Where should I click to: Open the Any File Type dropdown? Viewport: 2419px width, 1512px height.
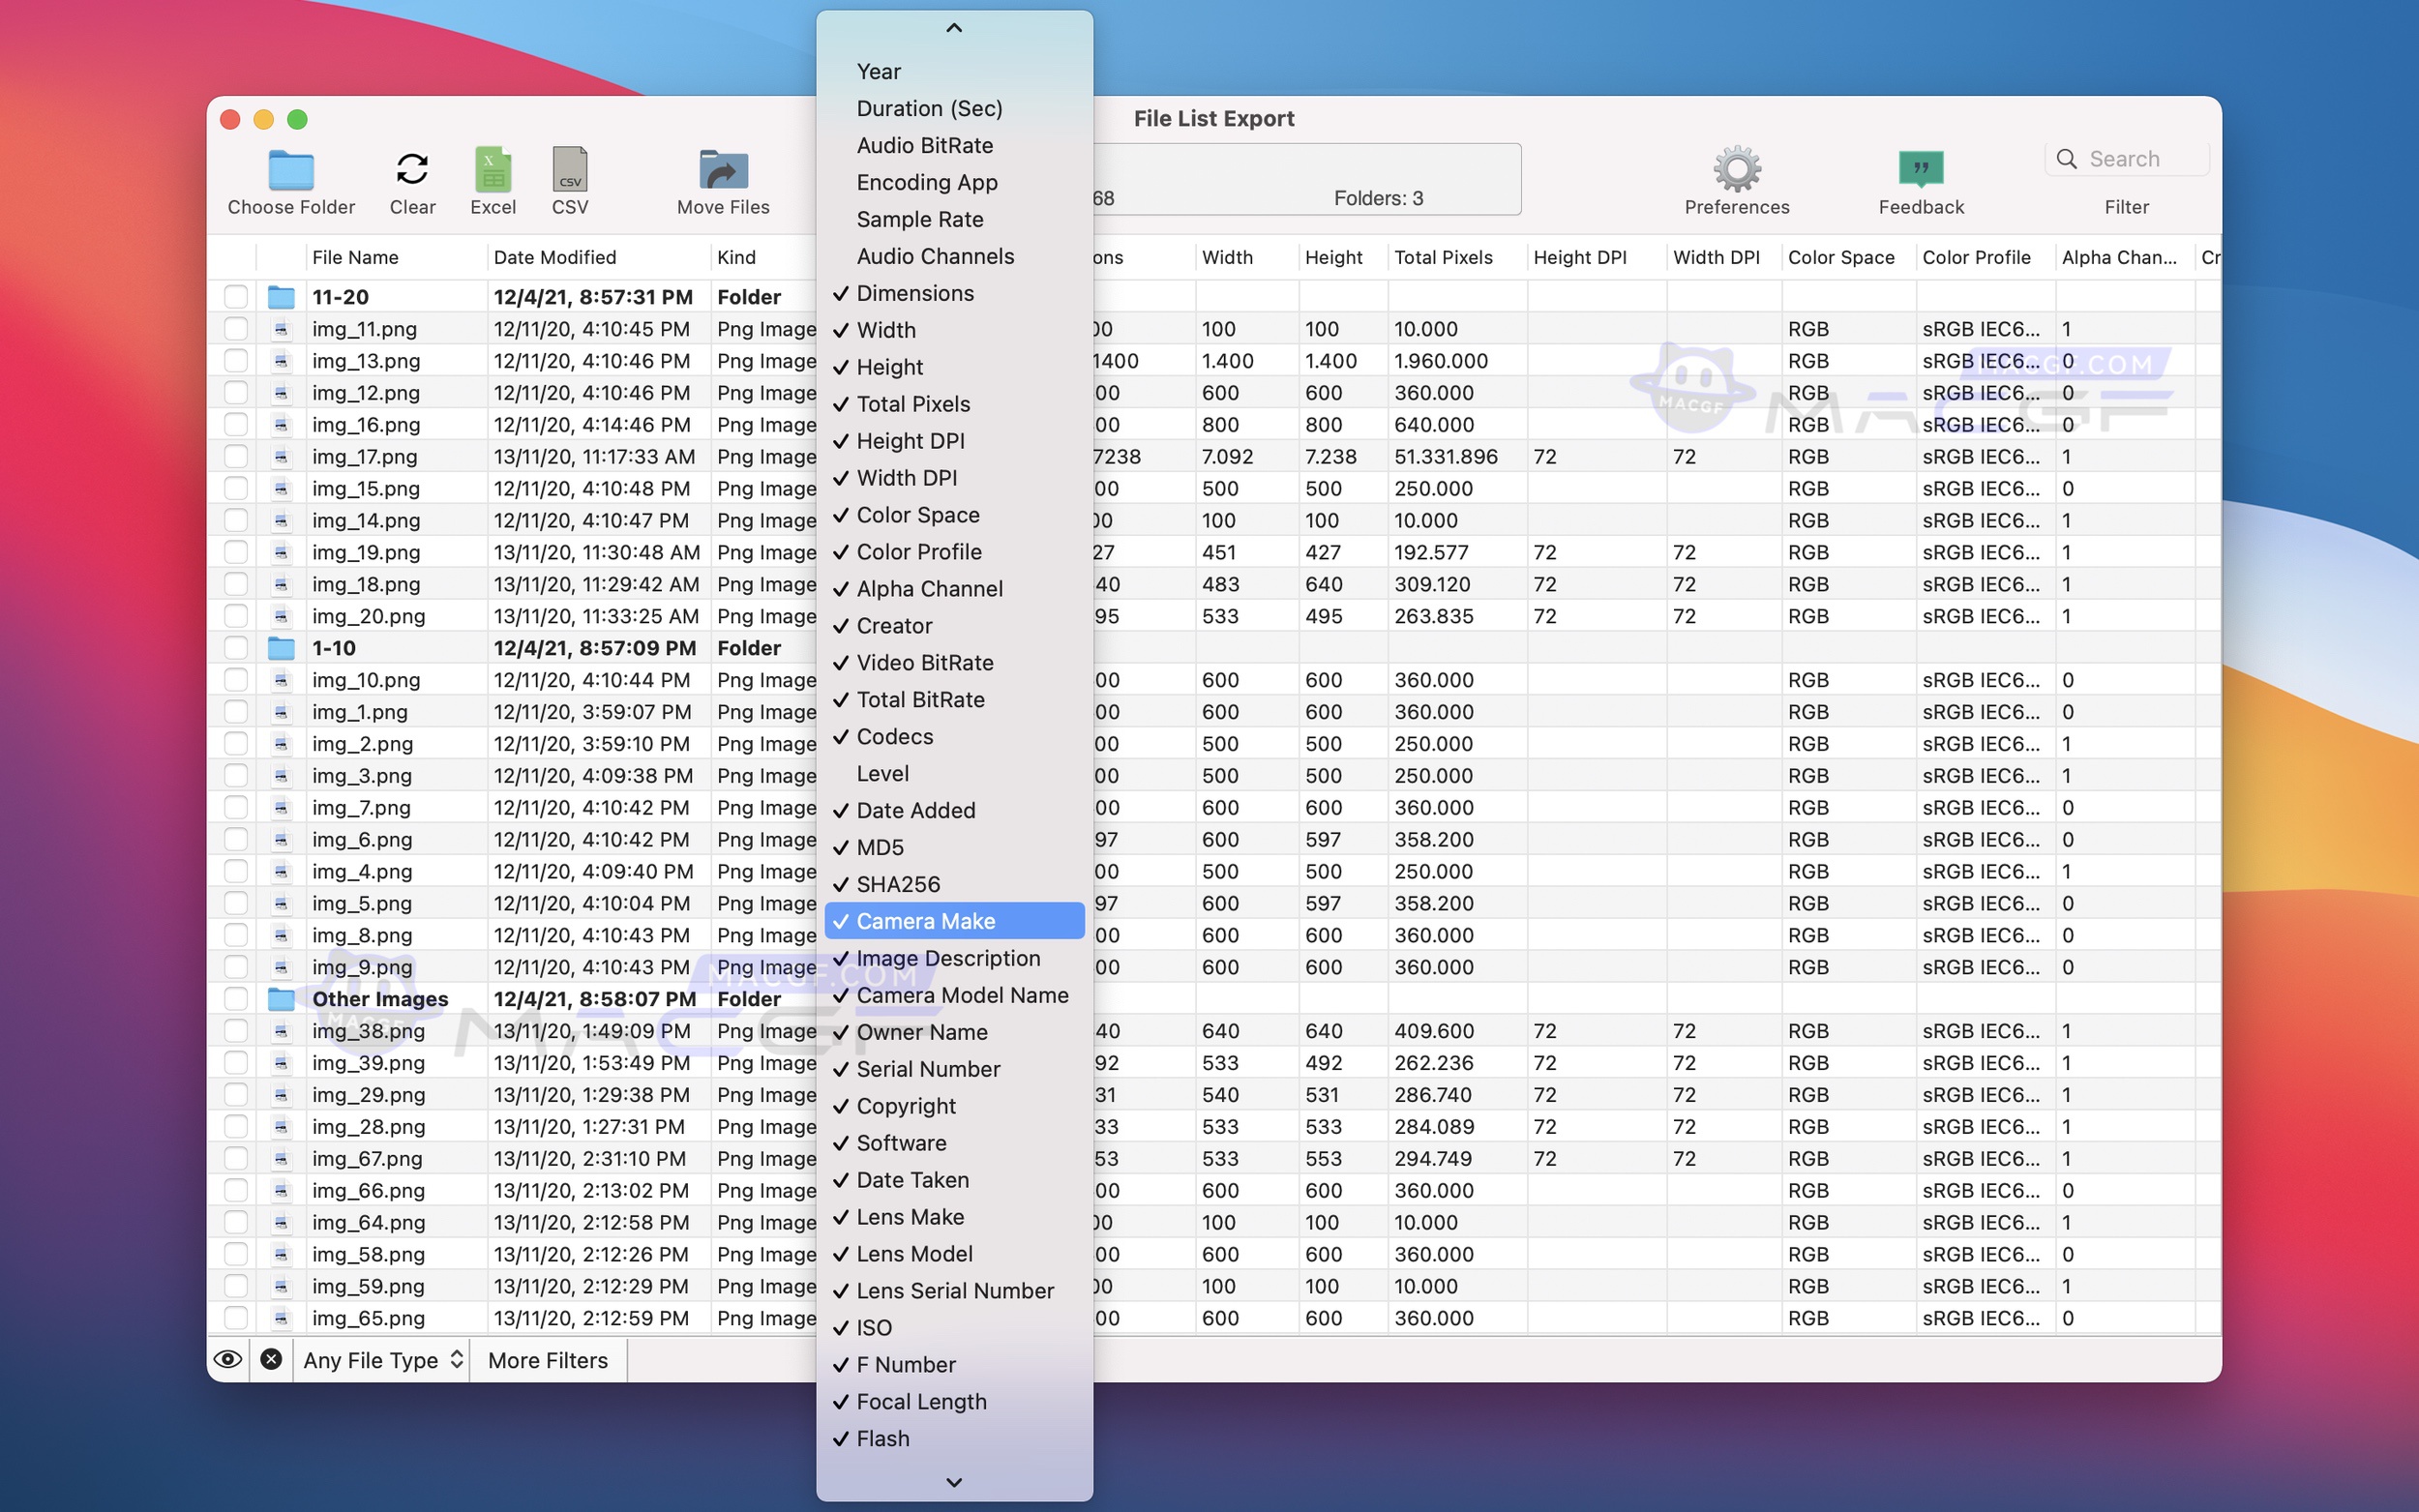click(381, 1360)
